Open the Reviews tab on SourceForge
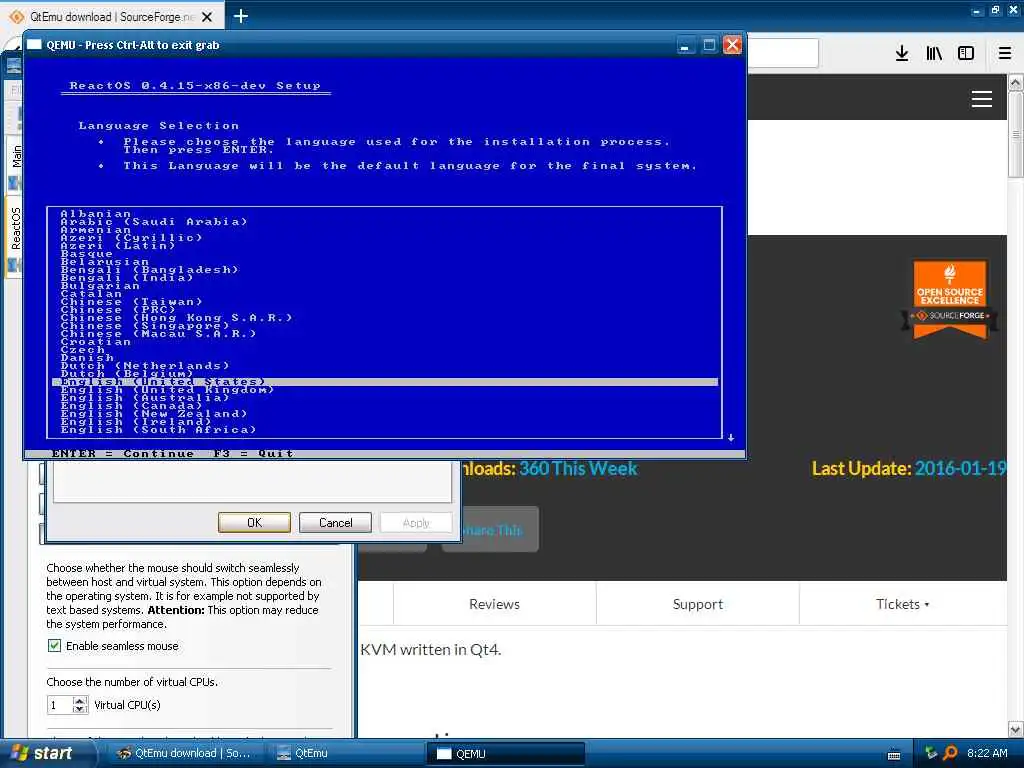The image size is (1024, 768). 494,604
